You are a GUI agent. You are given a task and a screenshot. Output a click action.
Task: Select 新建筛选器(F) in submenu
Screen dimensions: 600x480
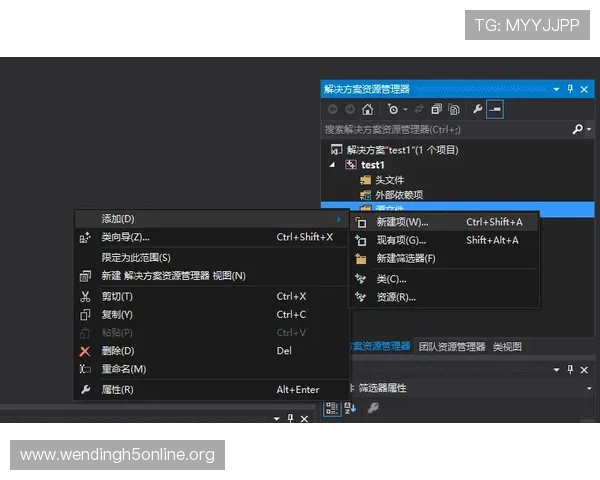pyautogui.click(x=444, y=259)
